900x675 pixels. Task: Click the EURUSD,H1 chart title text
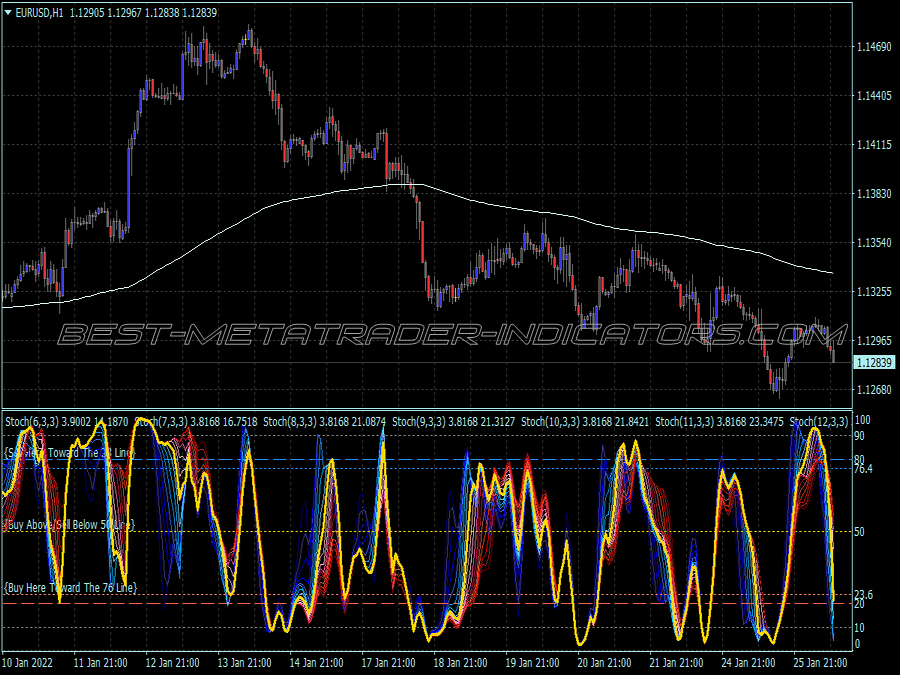pyautogui.click(x=39, y=13)
